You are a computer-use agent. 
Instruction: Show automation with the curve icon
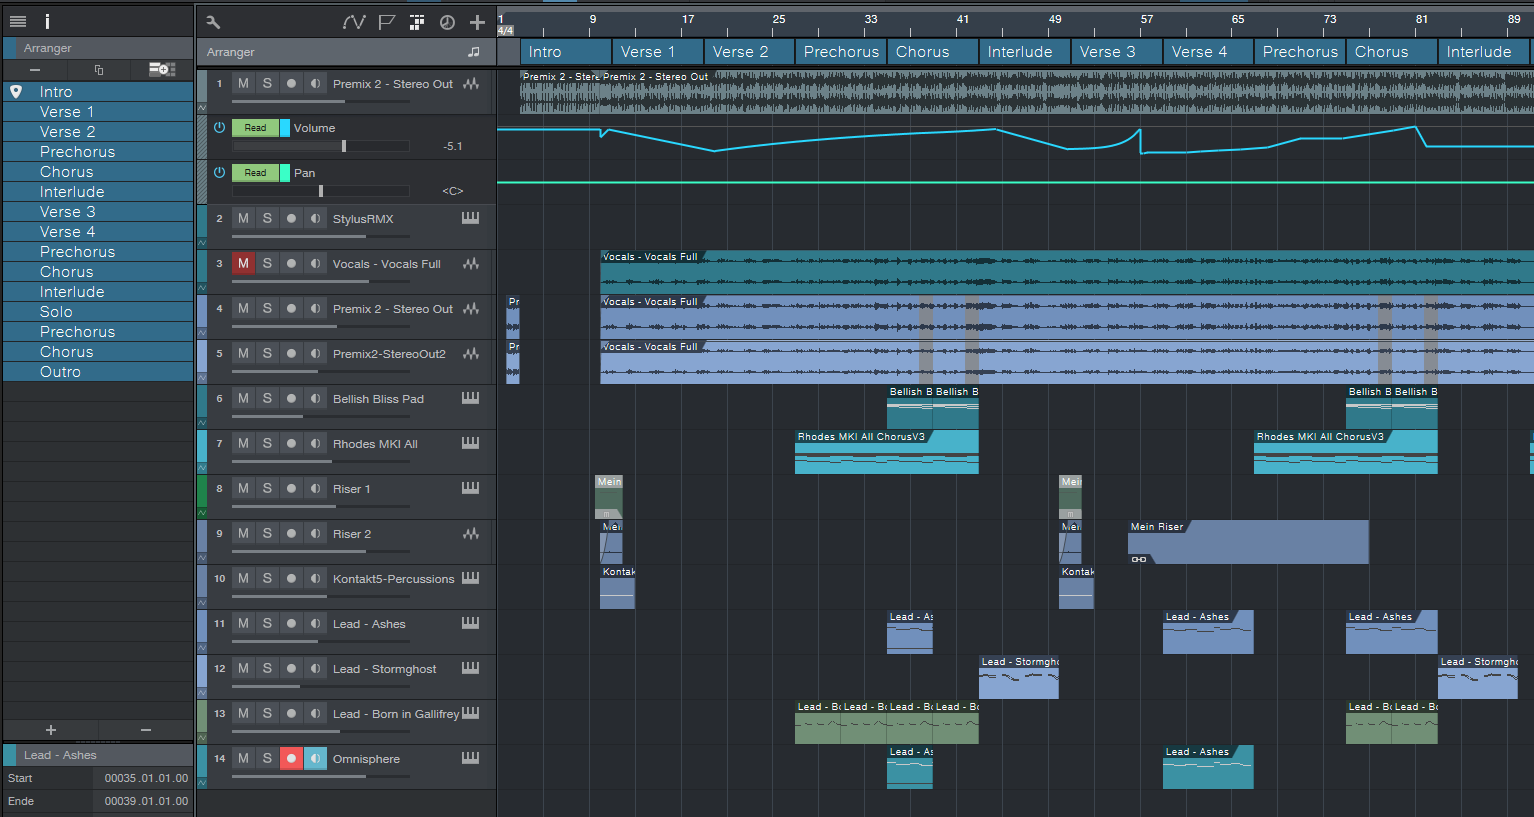(354, 22)
